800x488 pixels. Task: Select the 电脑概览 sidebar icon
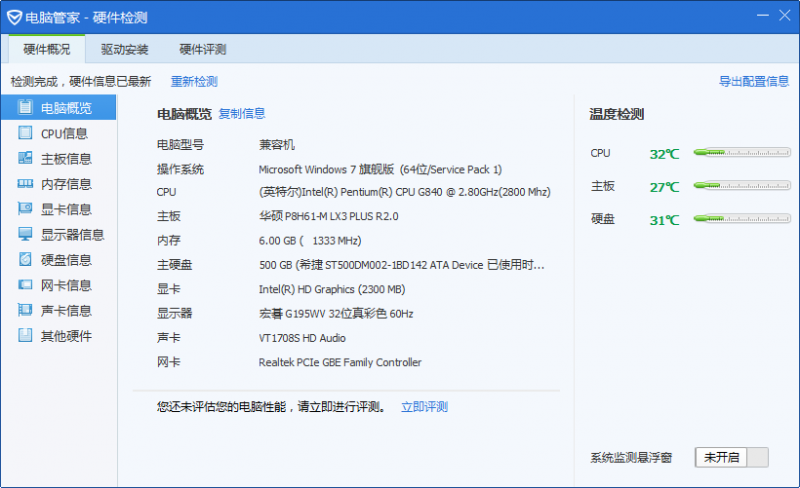pos(24,107)
